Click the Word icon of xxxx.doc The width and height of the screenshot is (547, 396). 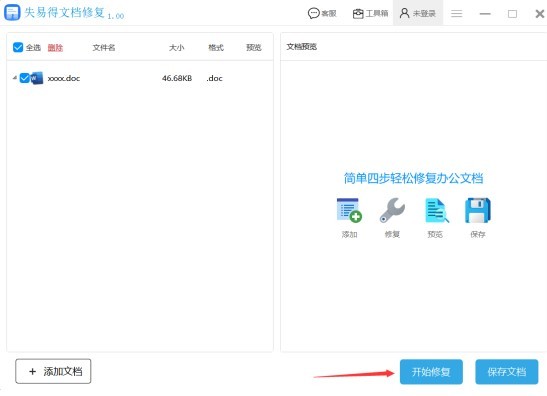click(37, 78)
